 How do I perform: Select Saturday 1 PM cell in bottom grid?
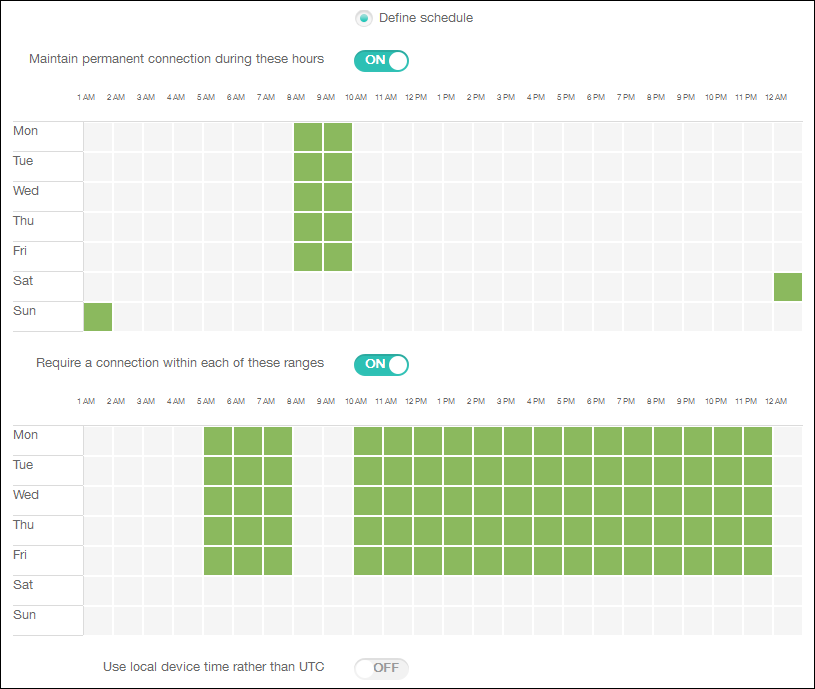458,591
